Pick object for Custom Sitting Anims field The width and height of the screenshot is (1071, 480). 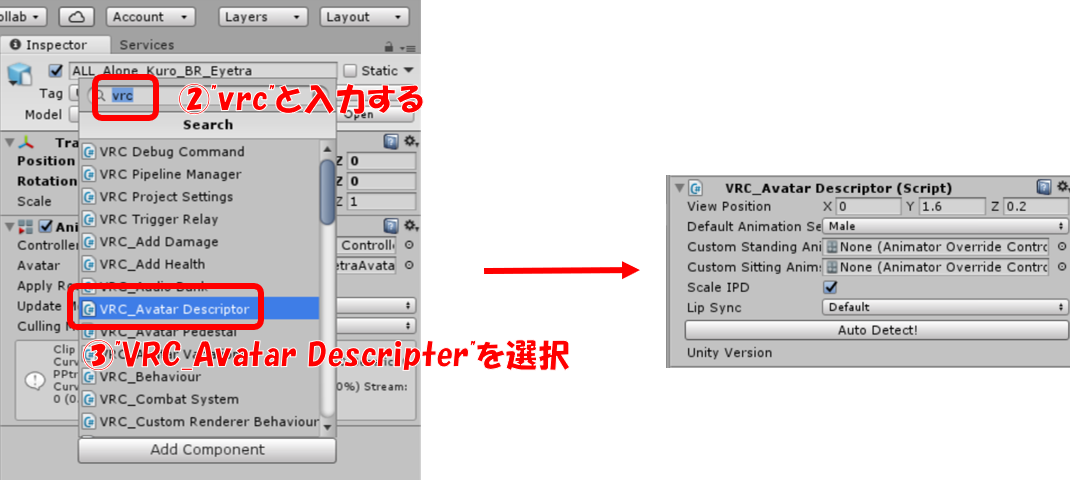1061,268
